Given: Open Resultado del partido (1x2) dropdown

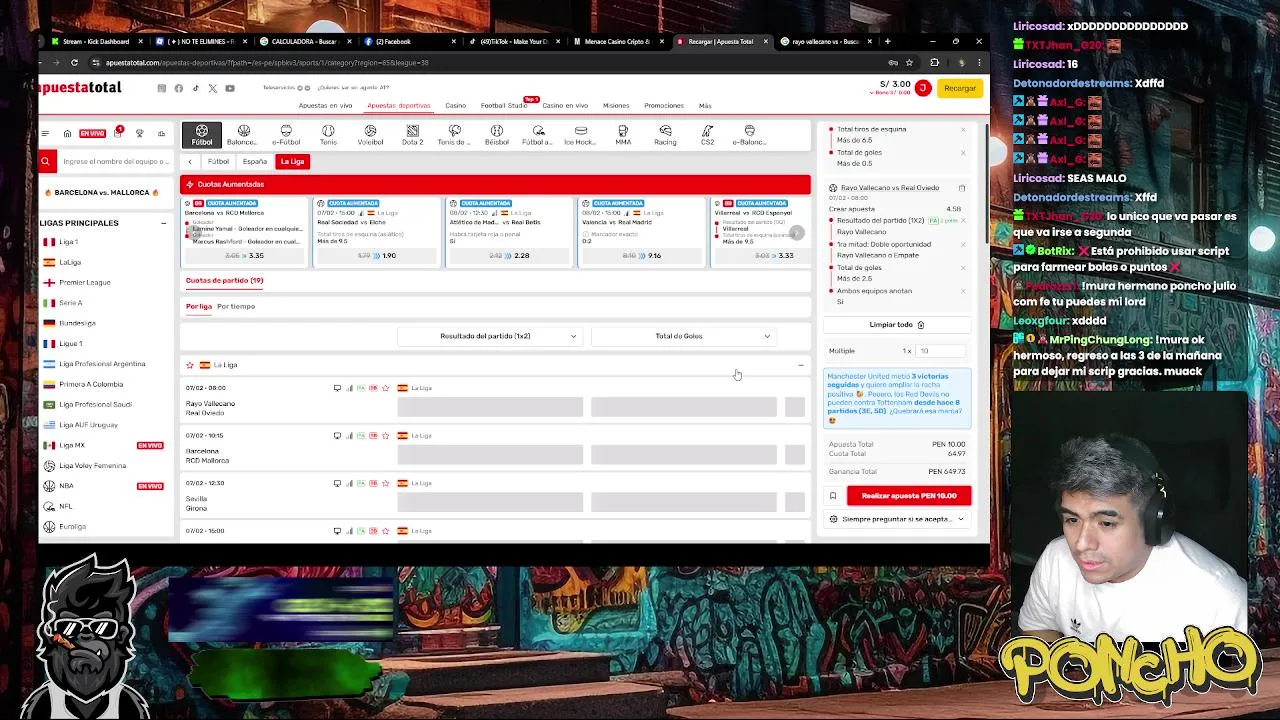Looking at the screenshot, I should [x=490, y=336].
